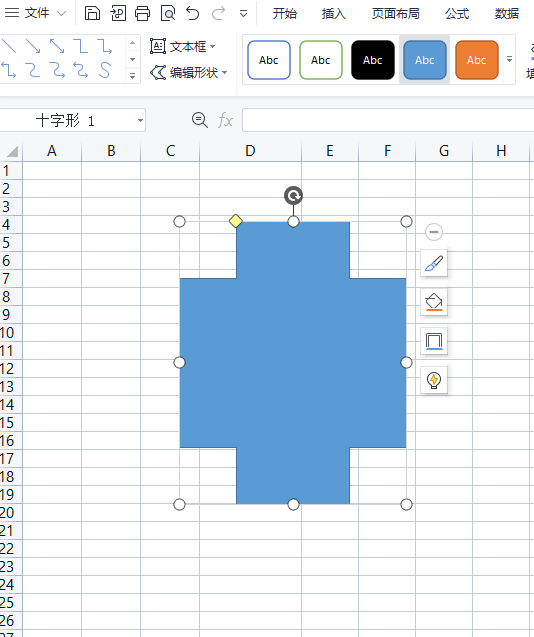
Task: Switch to the 开始 tab
Action: click(284, 13)
